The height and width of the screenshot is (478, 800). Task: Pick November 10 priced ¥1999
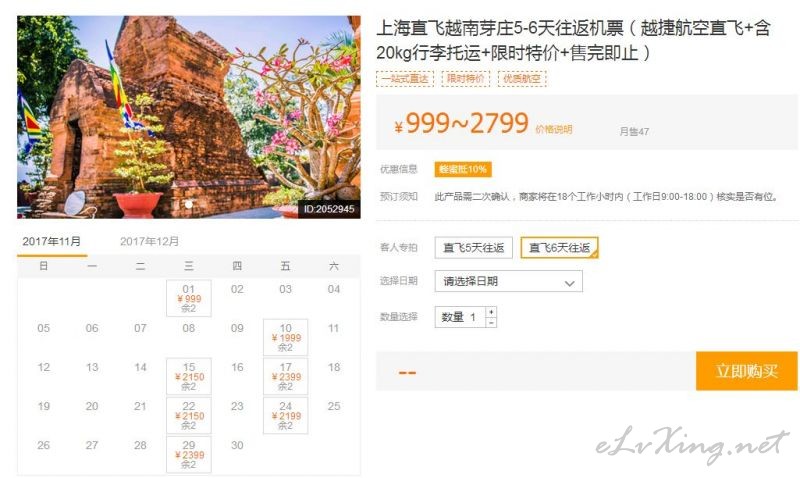(286, 337)
